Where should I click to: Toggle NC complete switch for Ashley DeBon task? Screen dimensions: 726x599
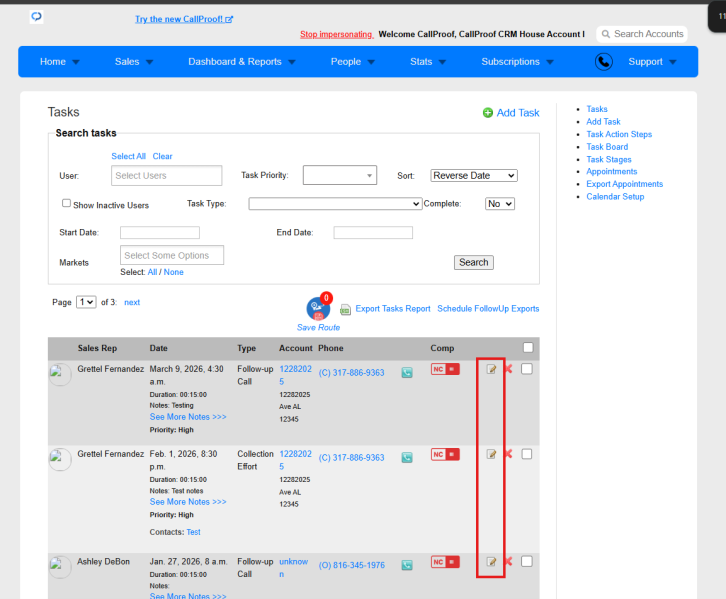click(x=445, y=562)
